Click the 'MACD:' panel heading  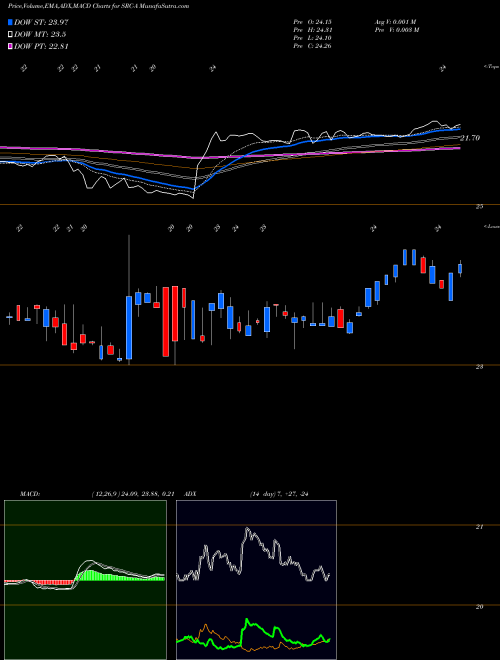tap(29, 494)
